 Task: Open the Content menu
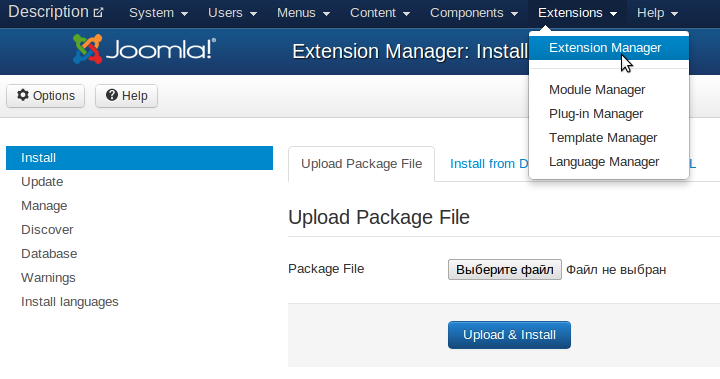pos(380,13)
